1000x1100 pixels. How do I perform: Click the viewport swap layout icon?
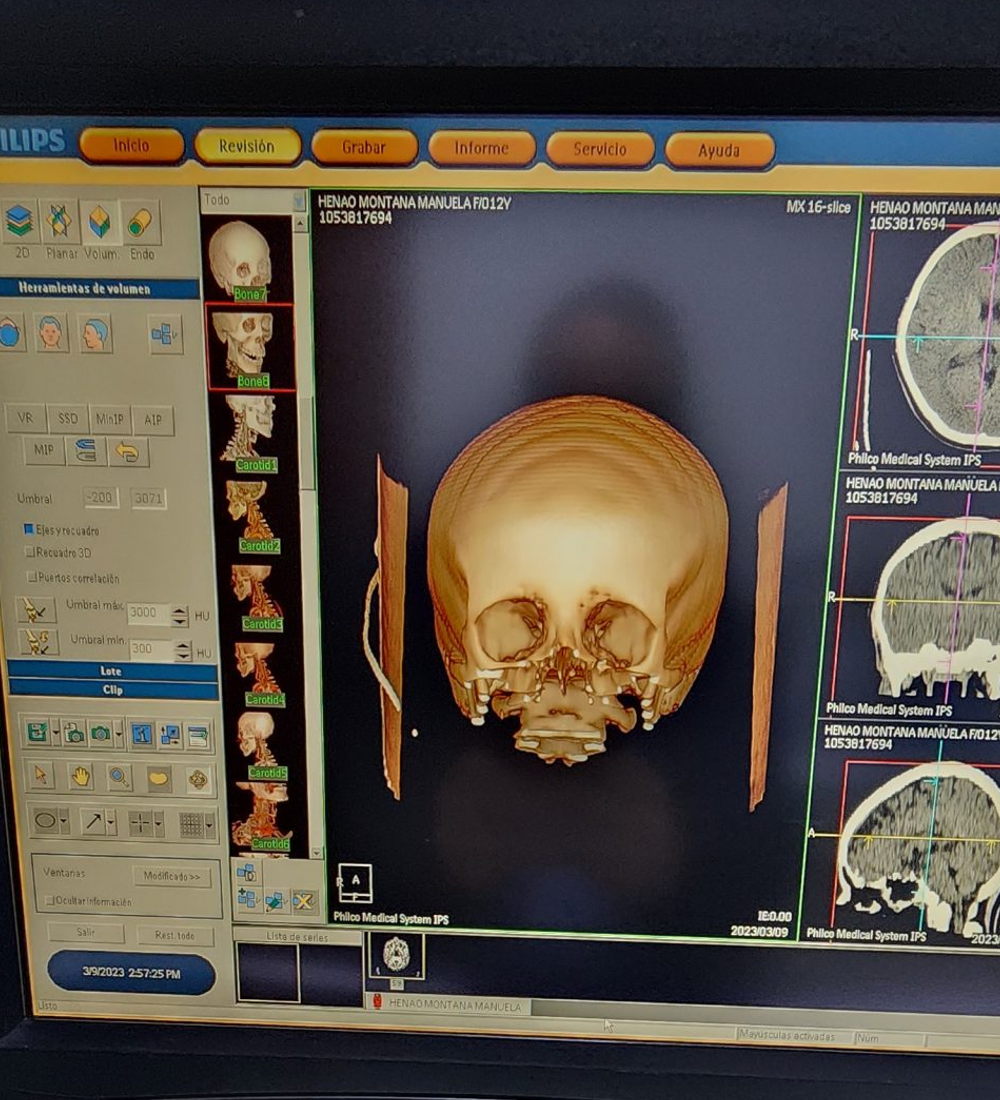click(171, 735)
